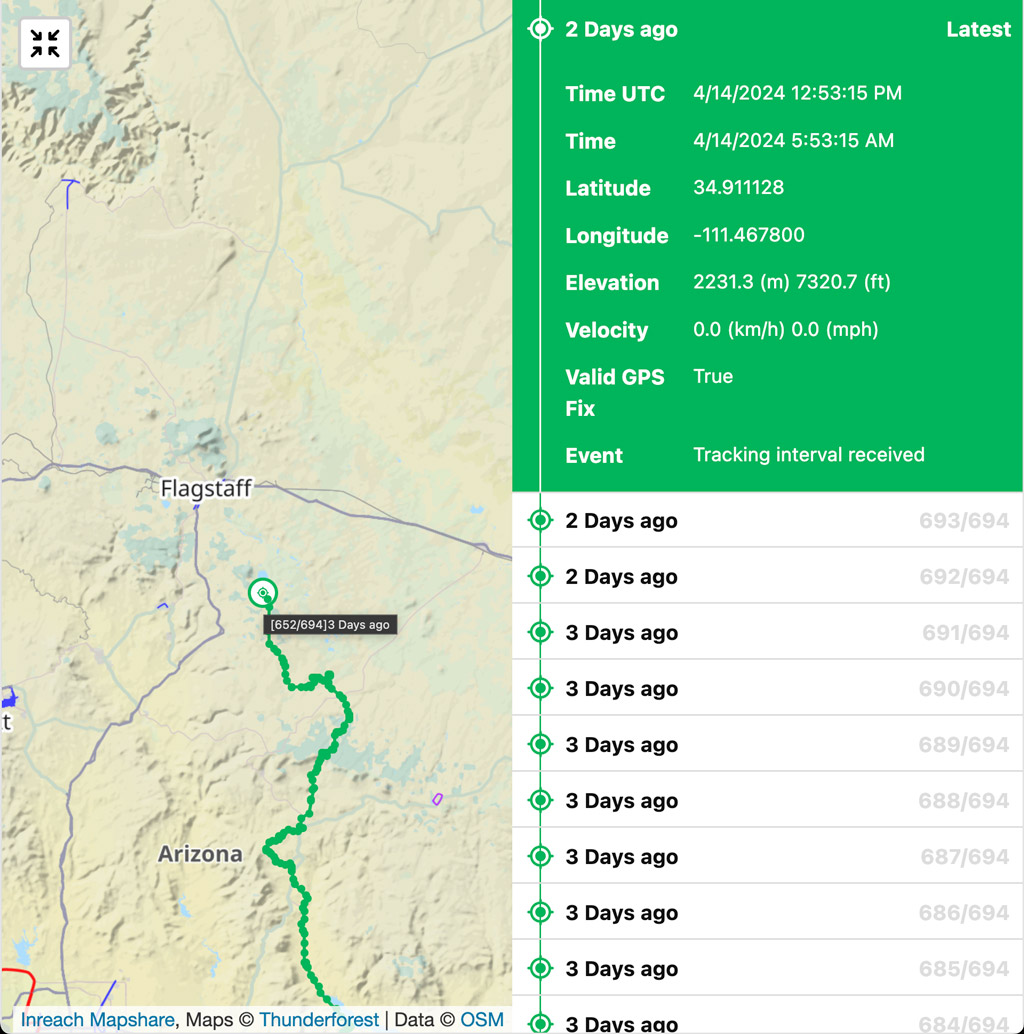Select the purple outlined area marker on map

point(437,799)
